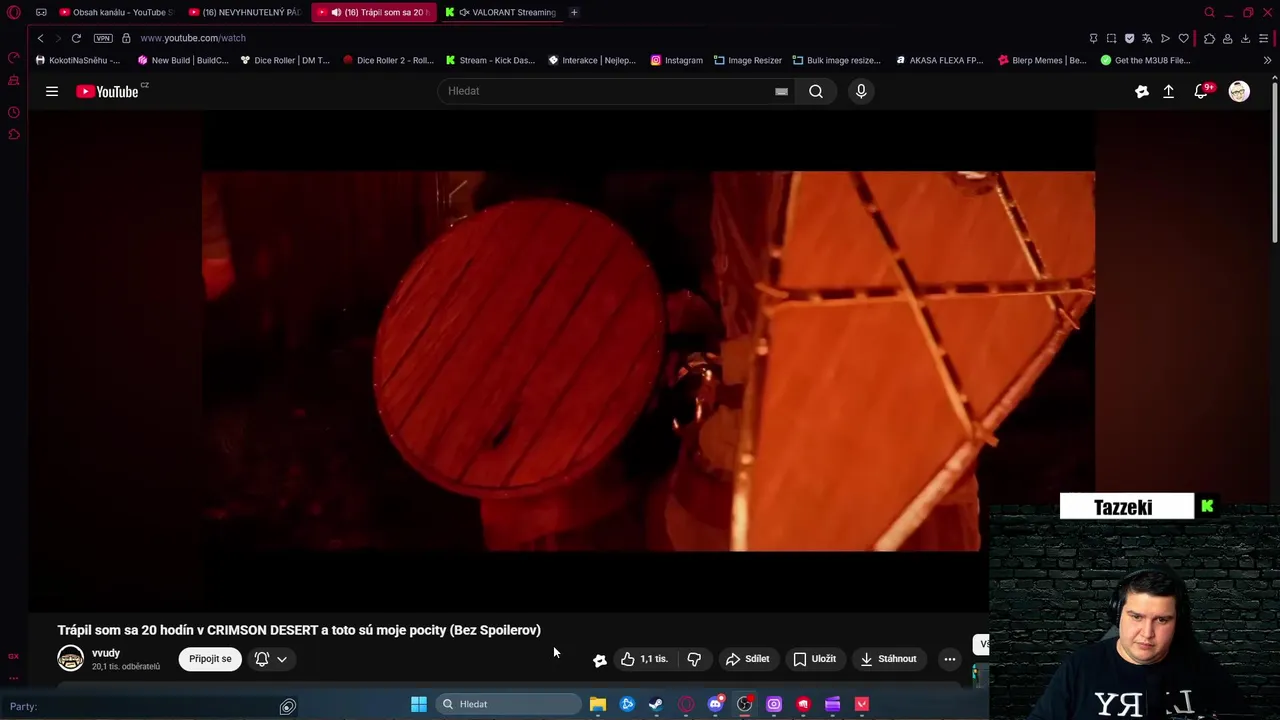Go to the YouTube home logo
The height and width of the screenshot is (720, 1280).
point(108,91)
